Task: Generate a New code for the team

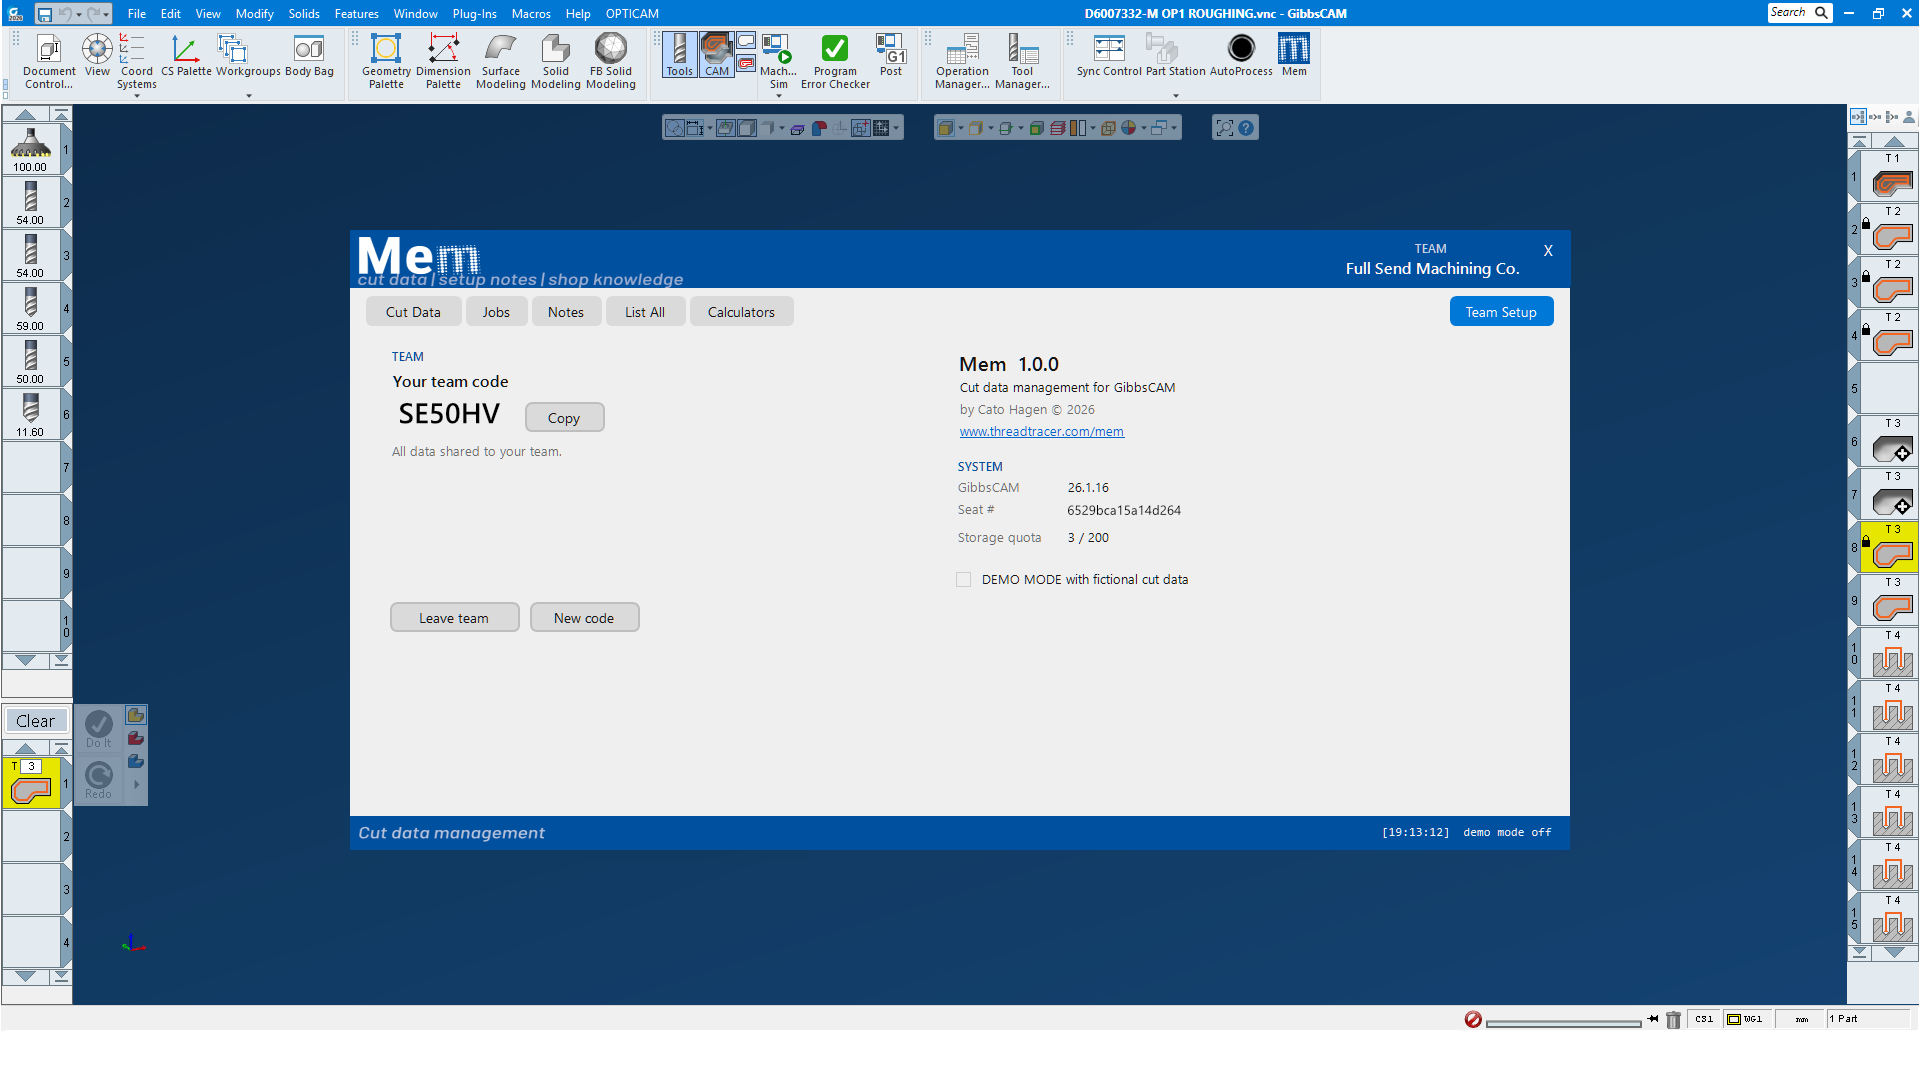Action: coord(584,618)
